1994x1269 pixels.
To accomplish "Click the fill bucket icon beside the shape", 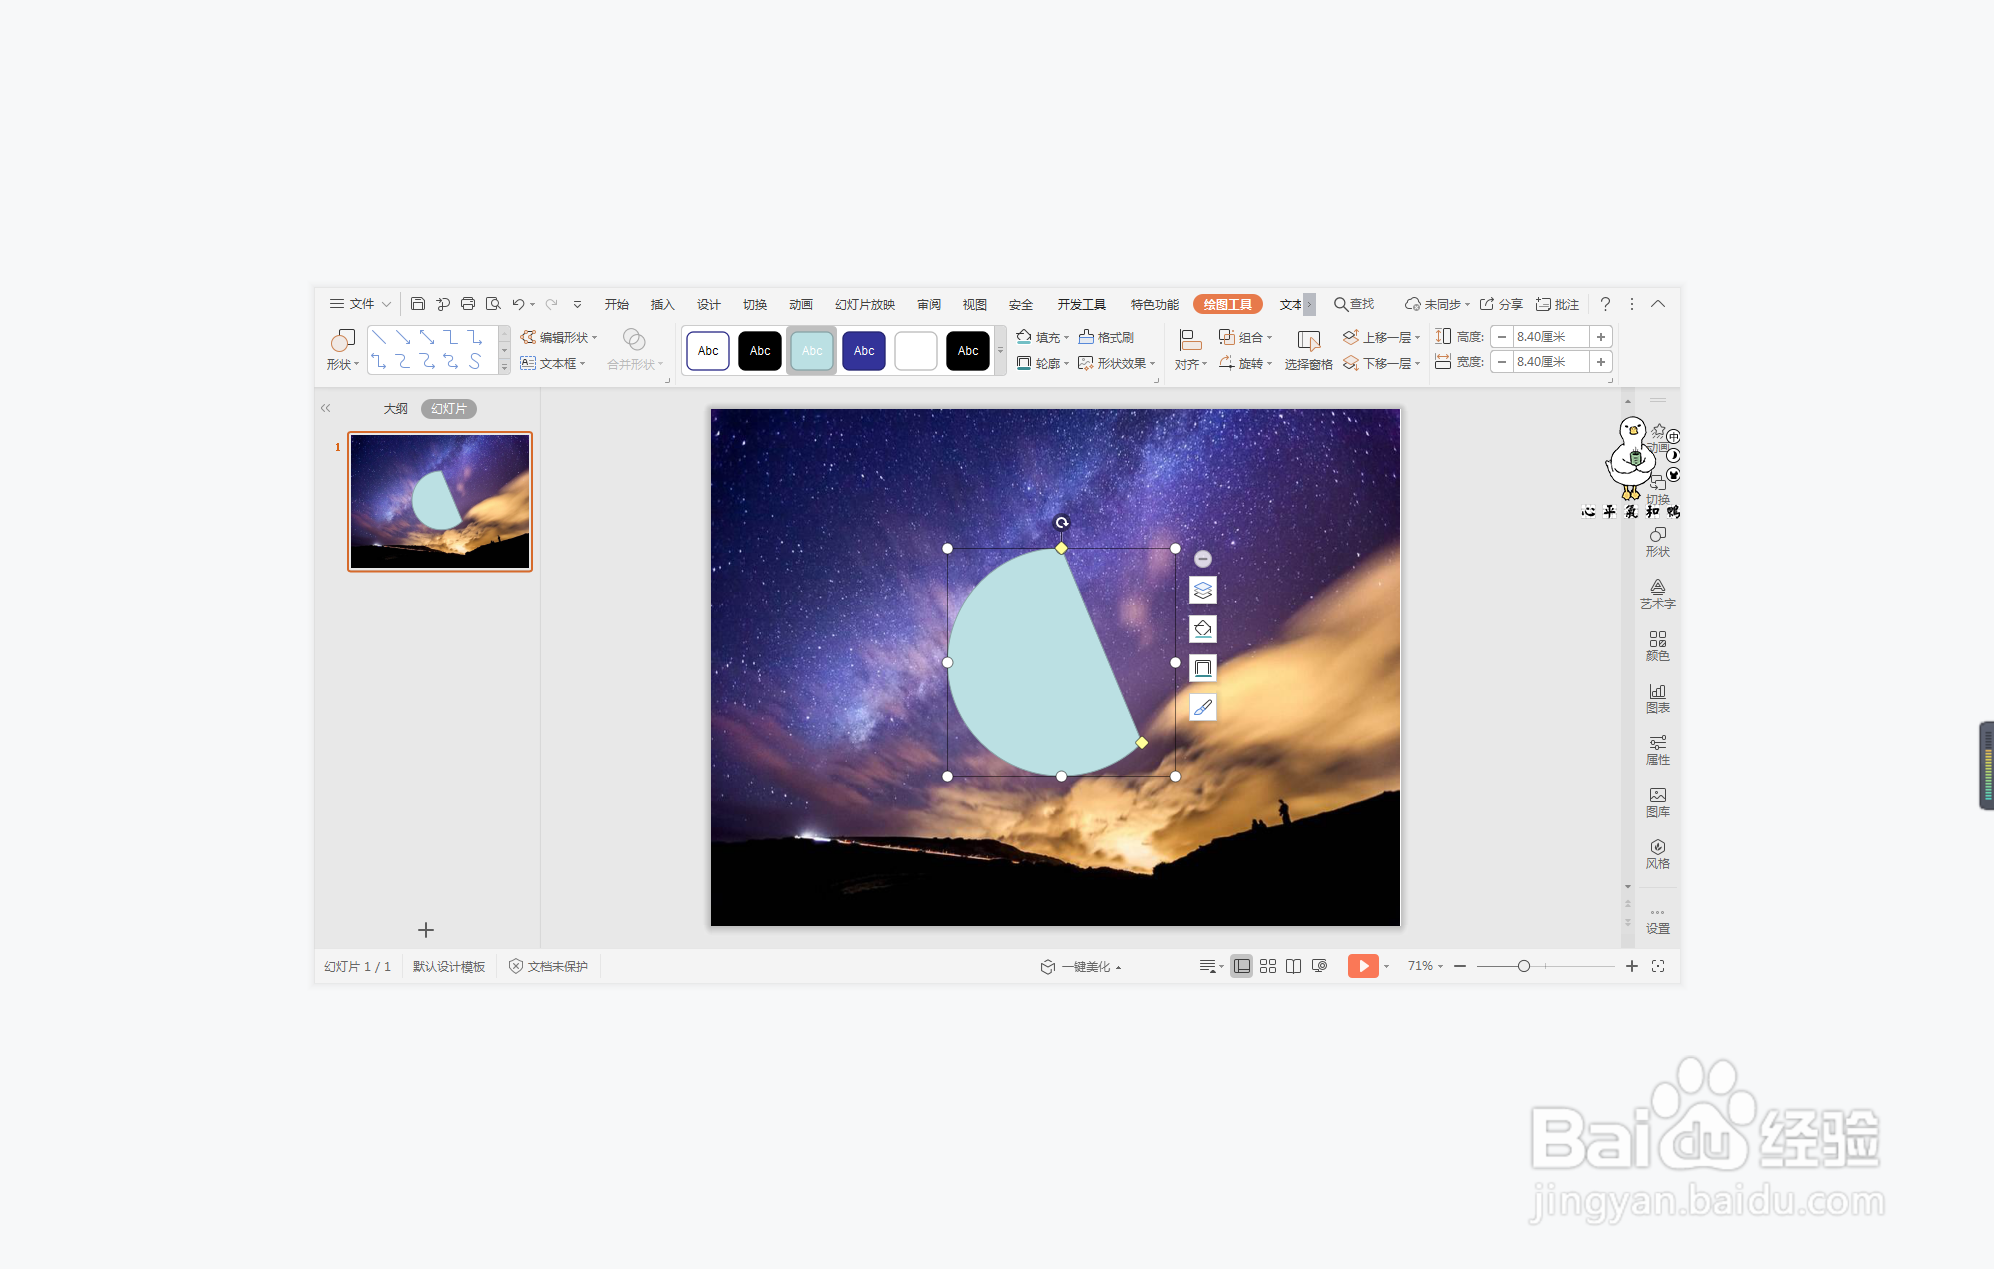I will pyautogui.click(x=1203, y=629).
